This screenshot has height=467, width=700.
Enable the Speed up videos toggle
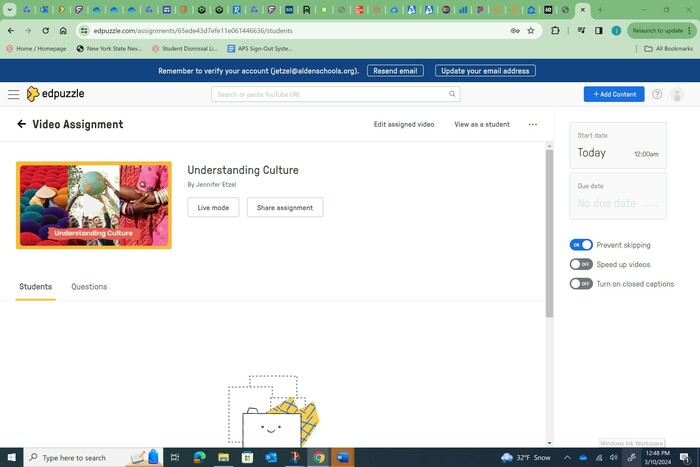click(581, 264)
